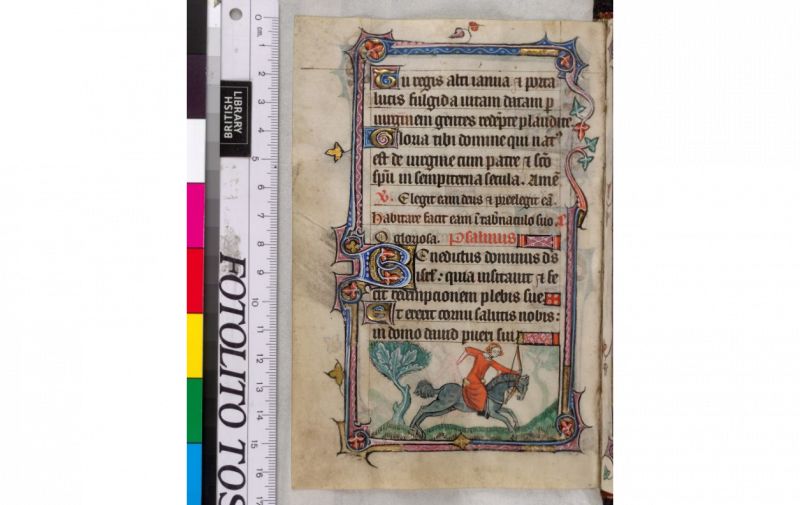Select the red swatch on the color scale
Viewport: 800px width, 505px height.
(194, 280)
